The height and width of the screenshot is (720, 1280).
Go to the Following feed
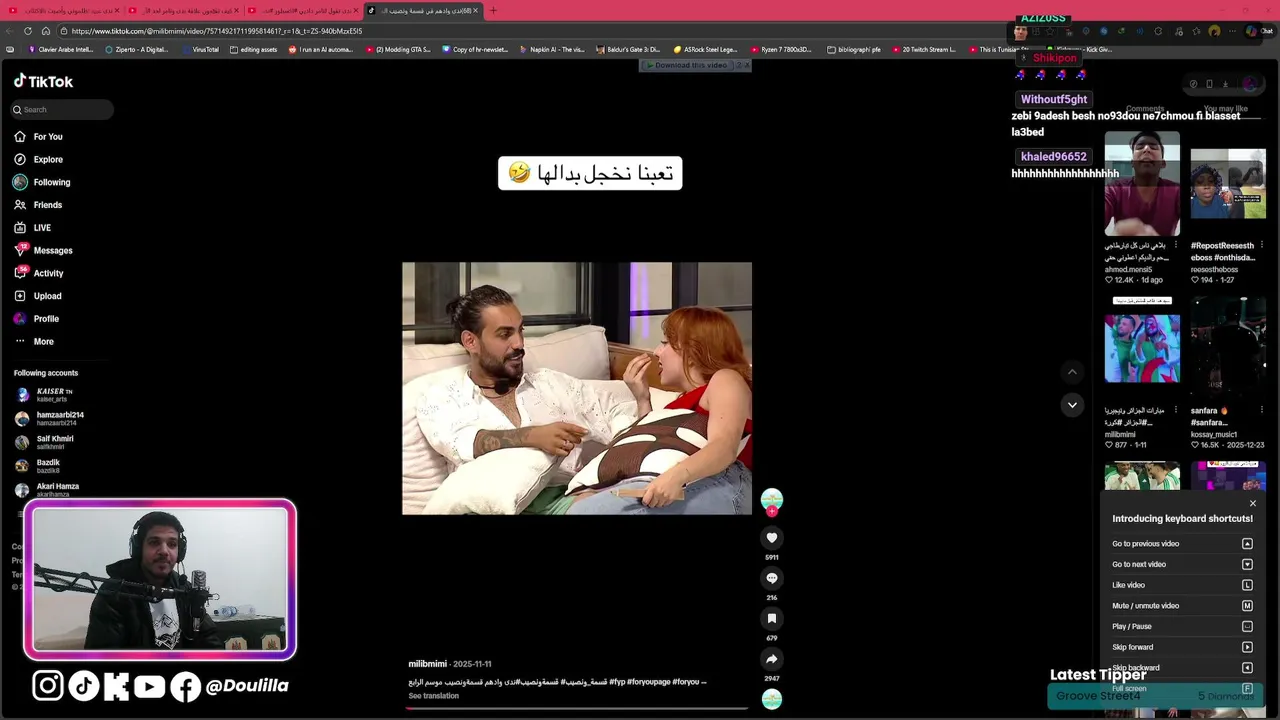pyautogui.click(x=41, y=182)
